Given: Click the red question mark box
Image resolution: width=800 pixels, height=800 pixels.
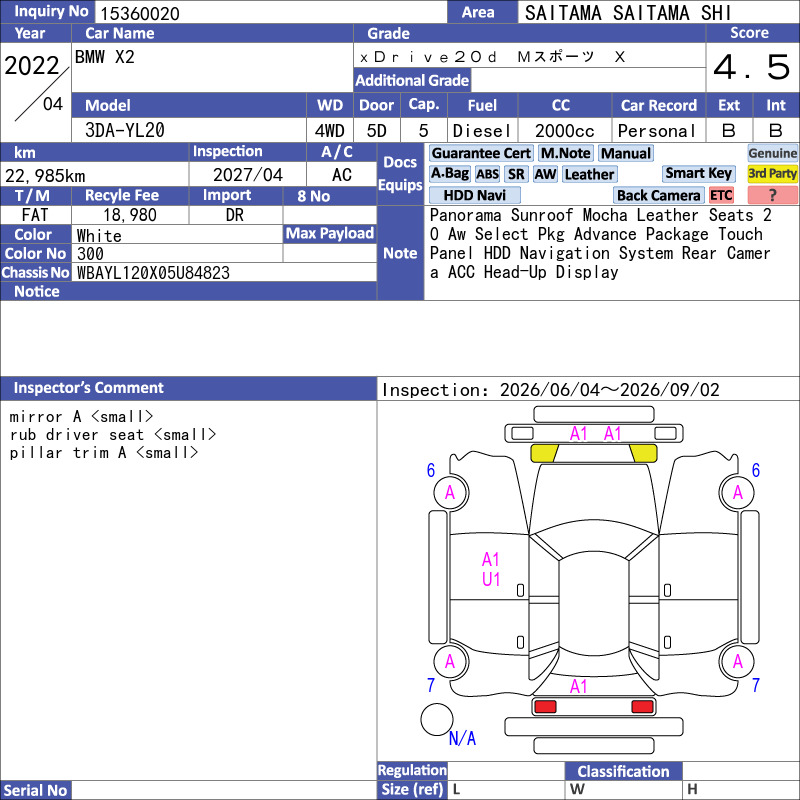Looking at the screenshot, I should tap(772, 195).
